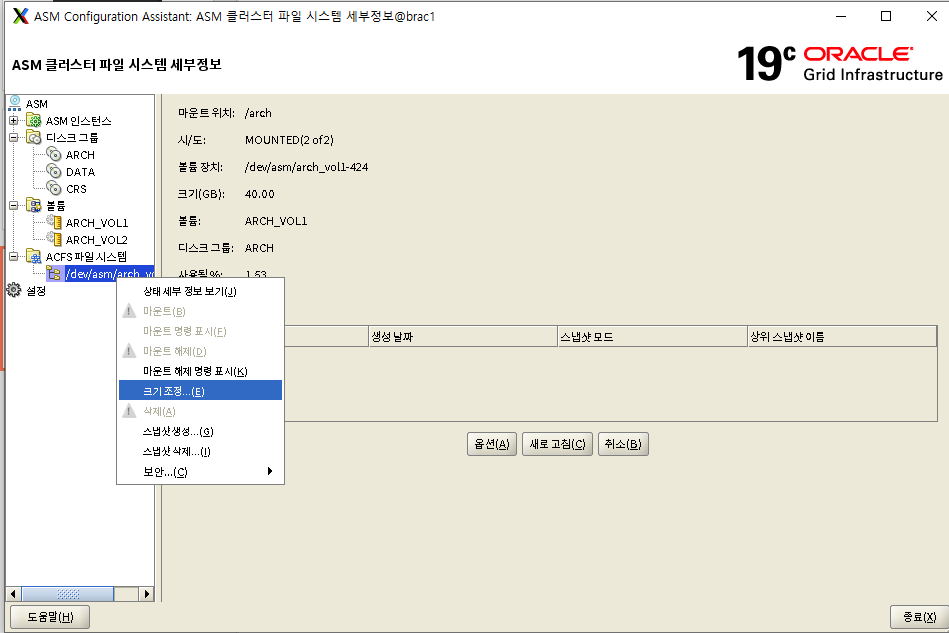
Task: Click the 취소(B) button
Action: pyautogui.click(x=623, y=444)
